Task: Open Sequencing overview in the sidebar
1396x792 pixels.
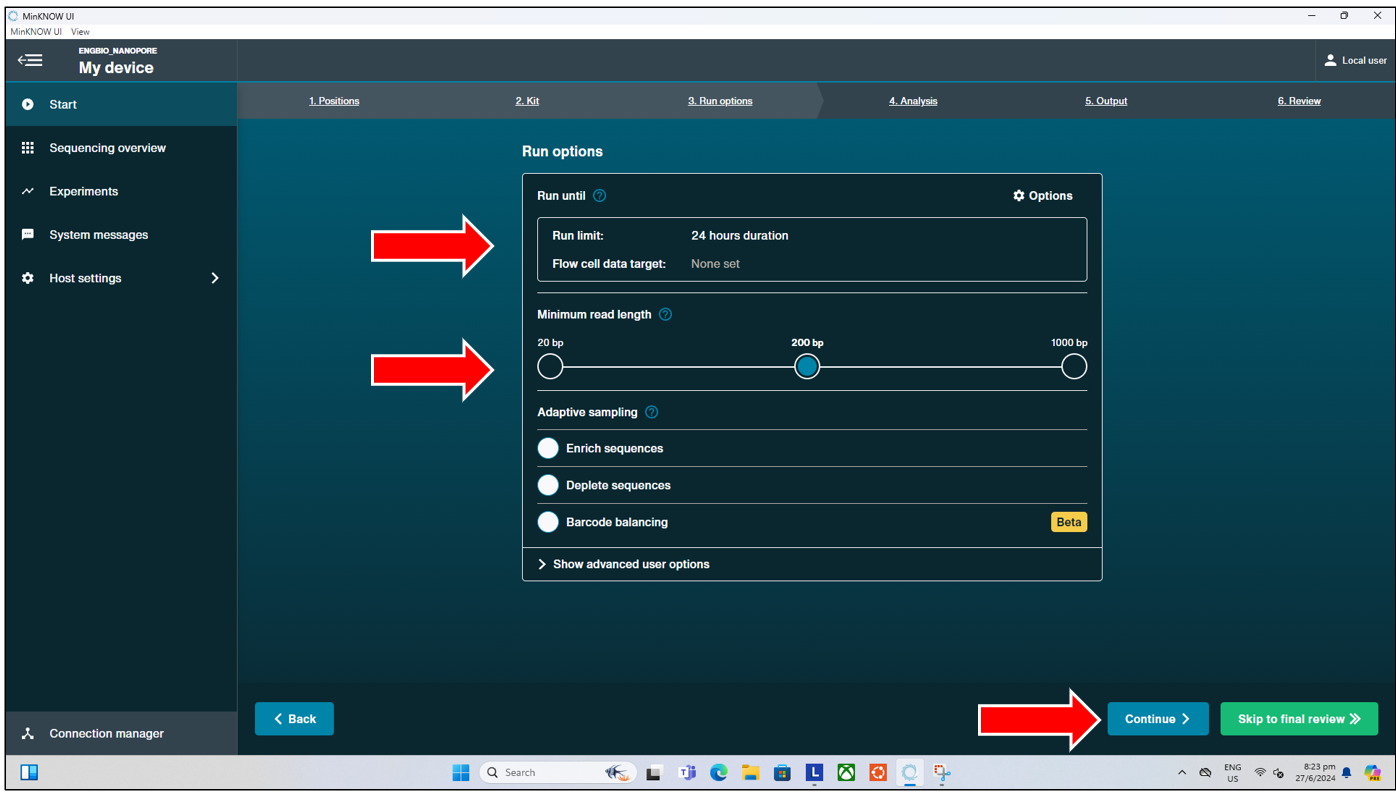Action: click(121, 148)
